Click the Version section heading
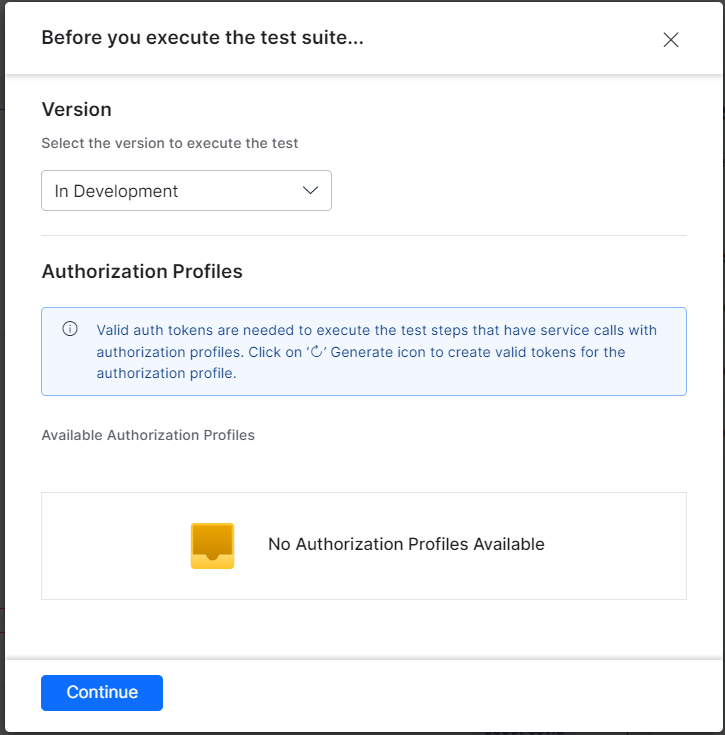Viewport: 725px width, 735px height. click(76, 109)
